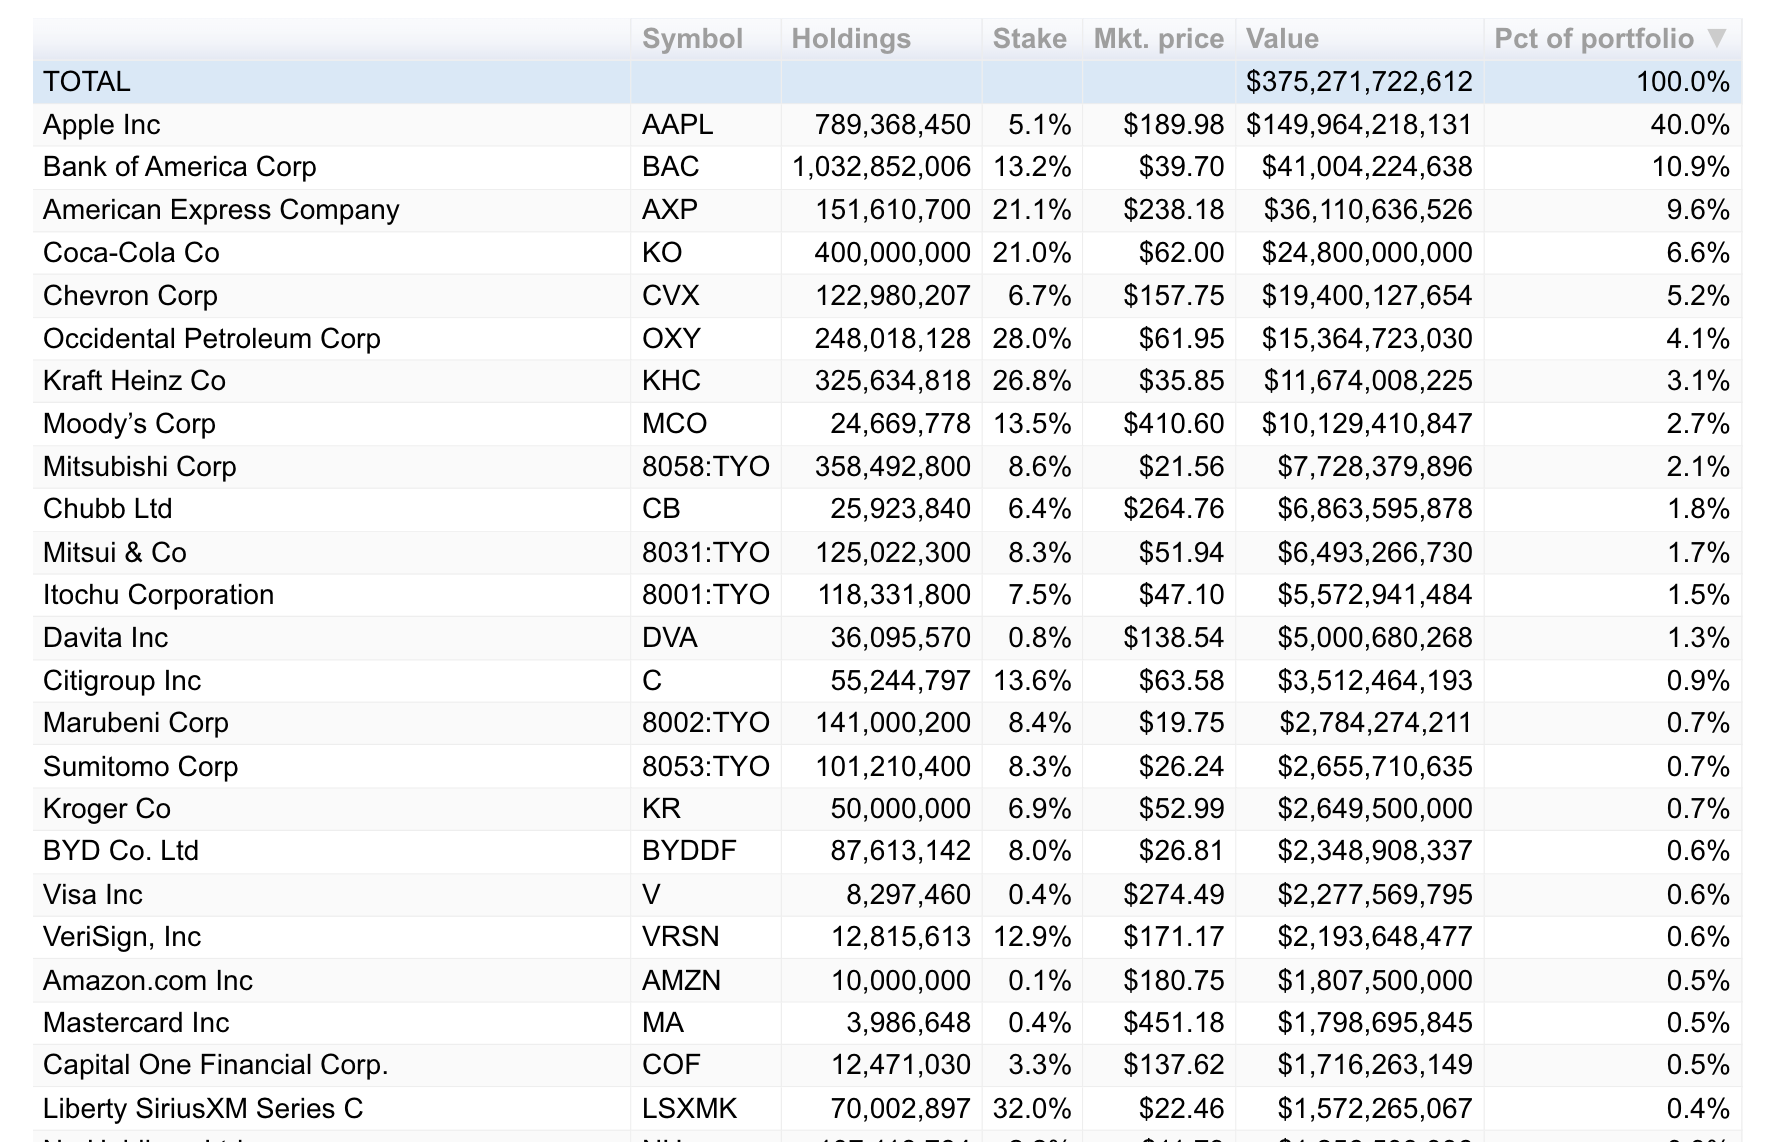Sort by the Mkt. price column header
The height and width of the screenshot is (1142, 1768).
click(1158, 39)
